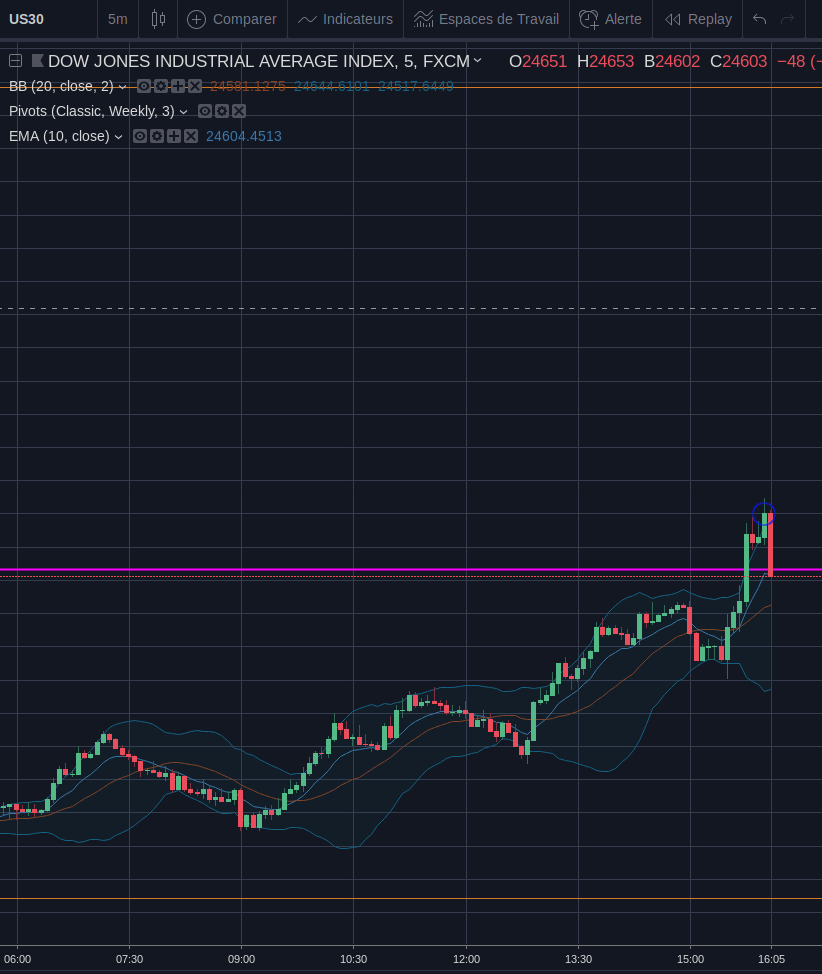Open settings gear for EMA indicator
Image resolution: width=822 pixels, height=974 pixels.
(157, 136)
